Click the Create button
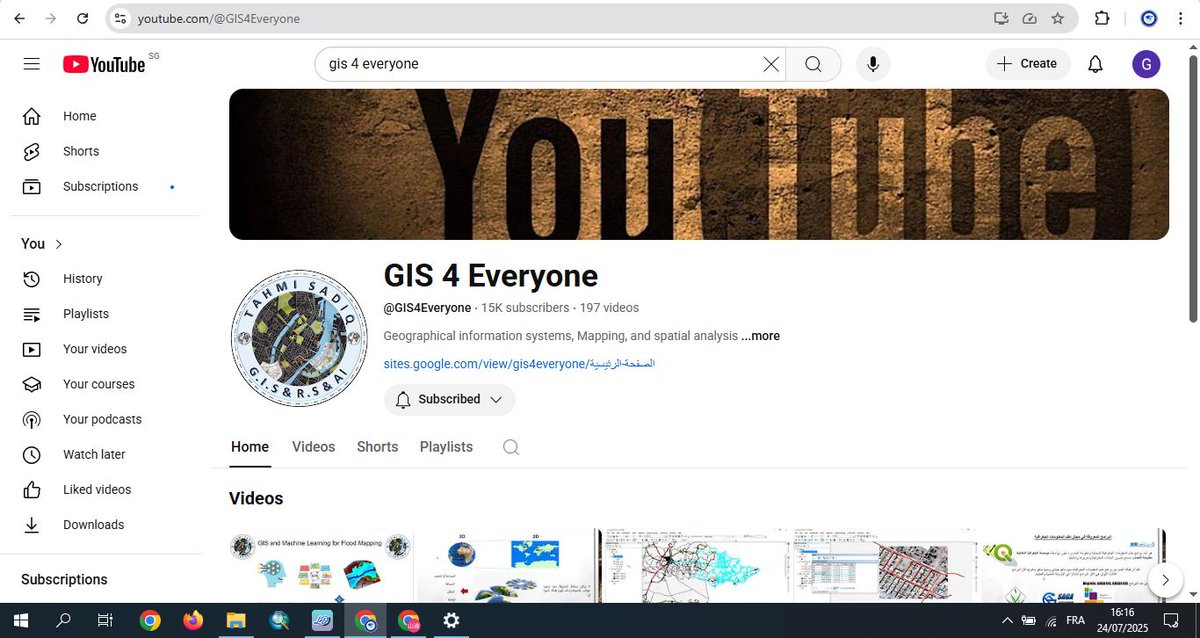This screenshot has width=1200, height=638. point(1028,64)
